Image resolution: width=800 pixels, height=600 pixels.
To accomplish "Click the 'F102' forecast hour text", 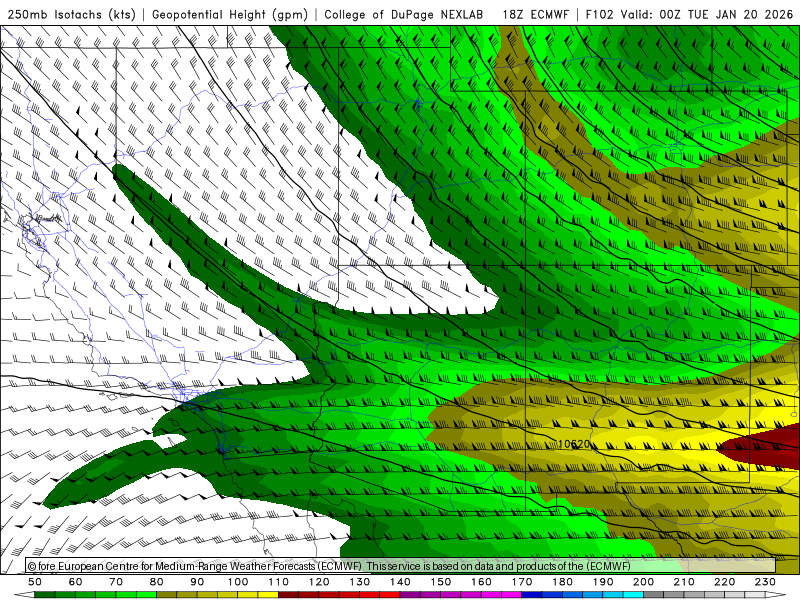I will [599, 14].
